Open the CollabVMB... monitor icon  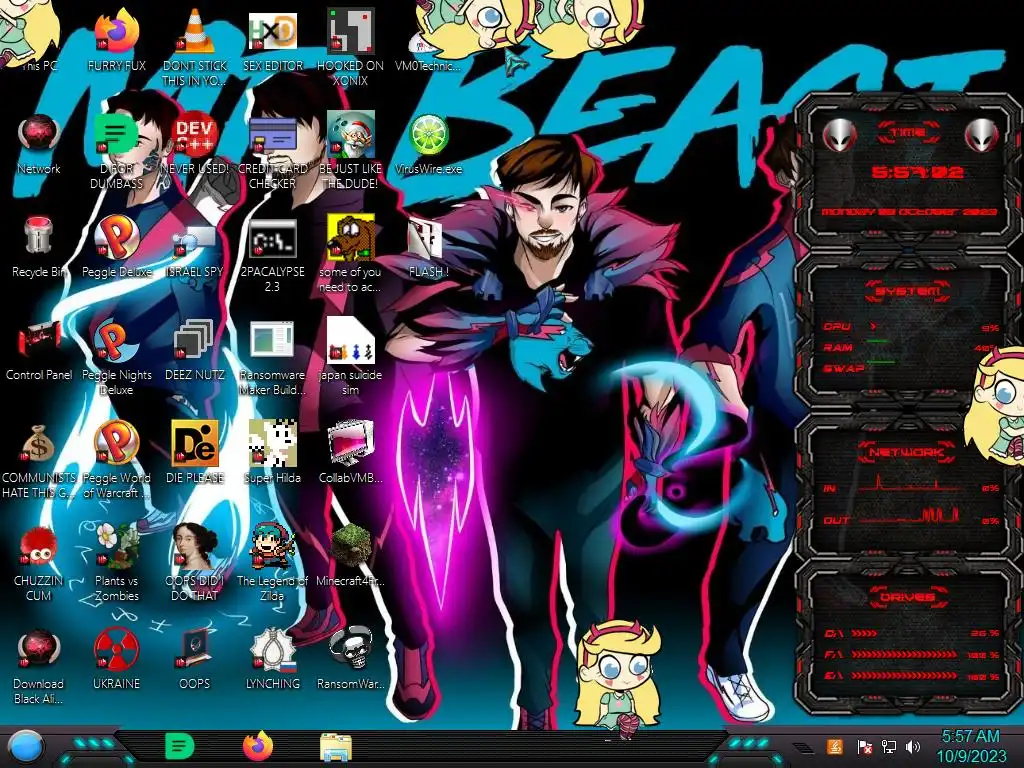tap(350, 444)
